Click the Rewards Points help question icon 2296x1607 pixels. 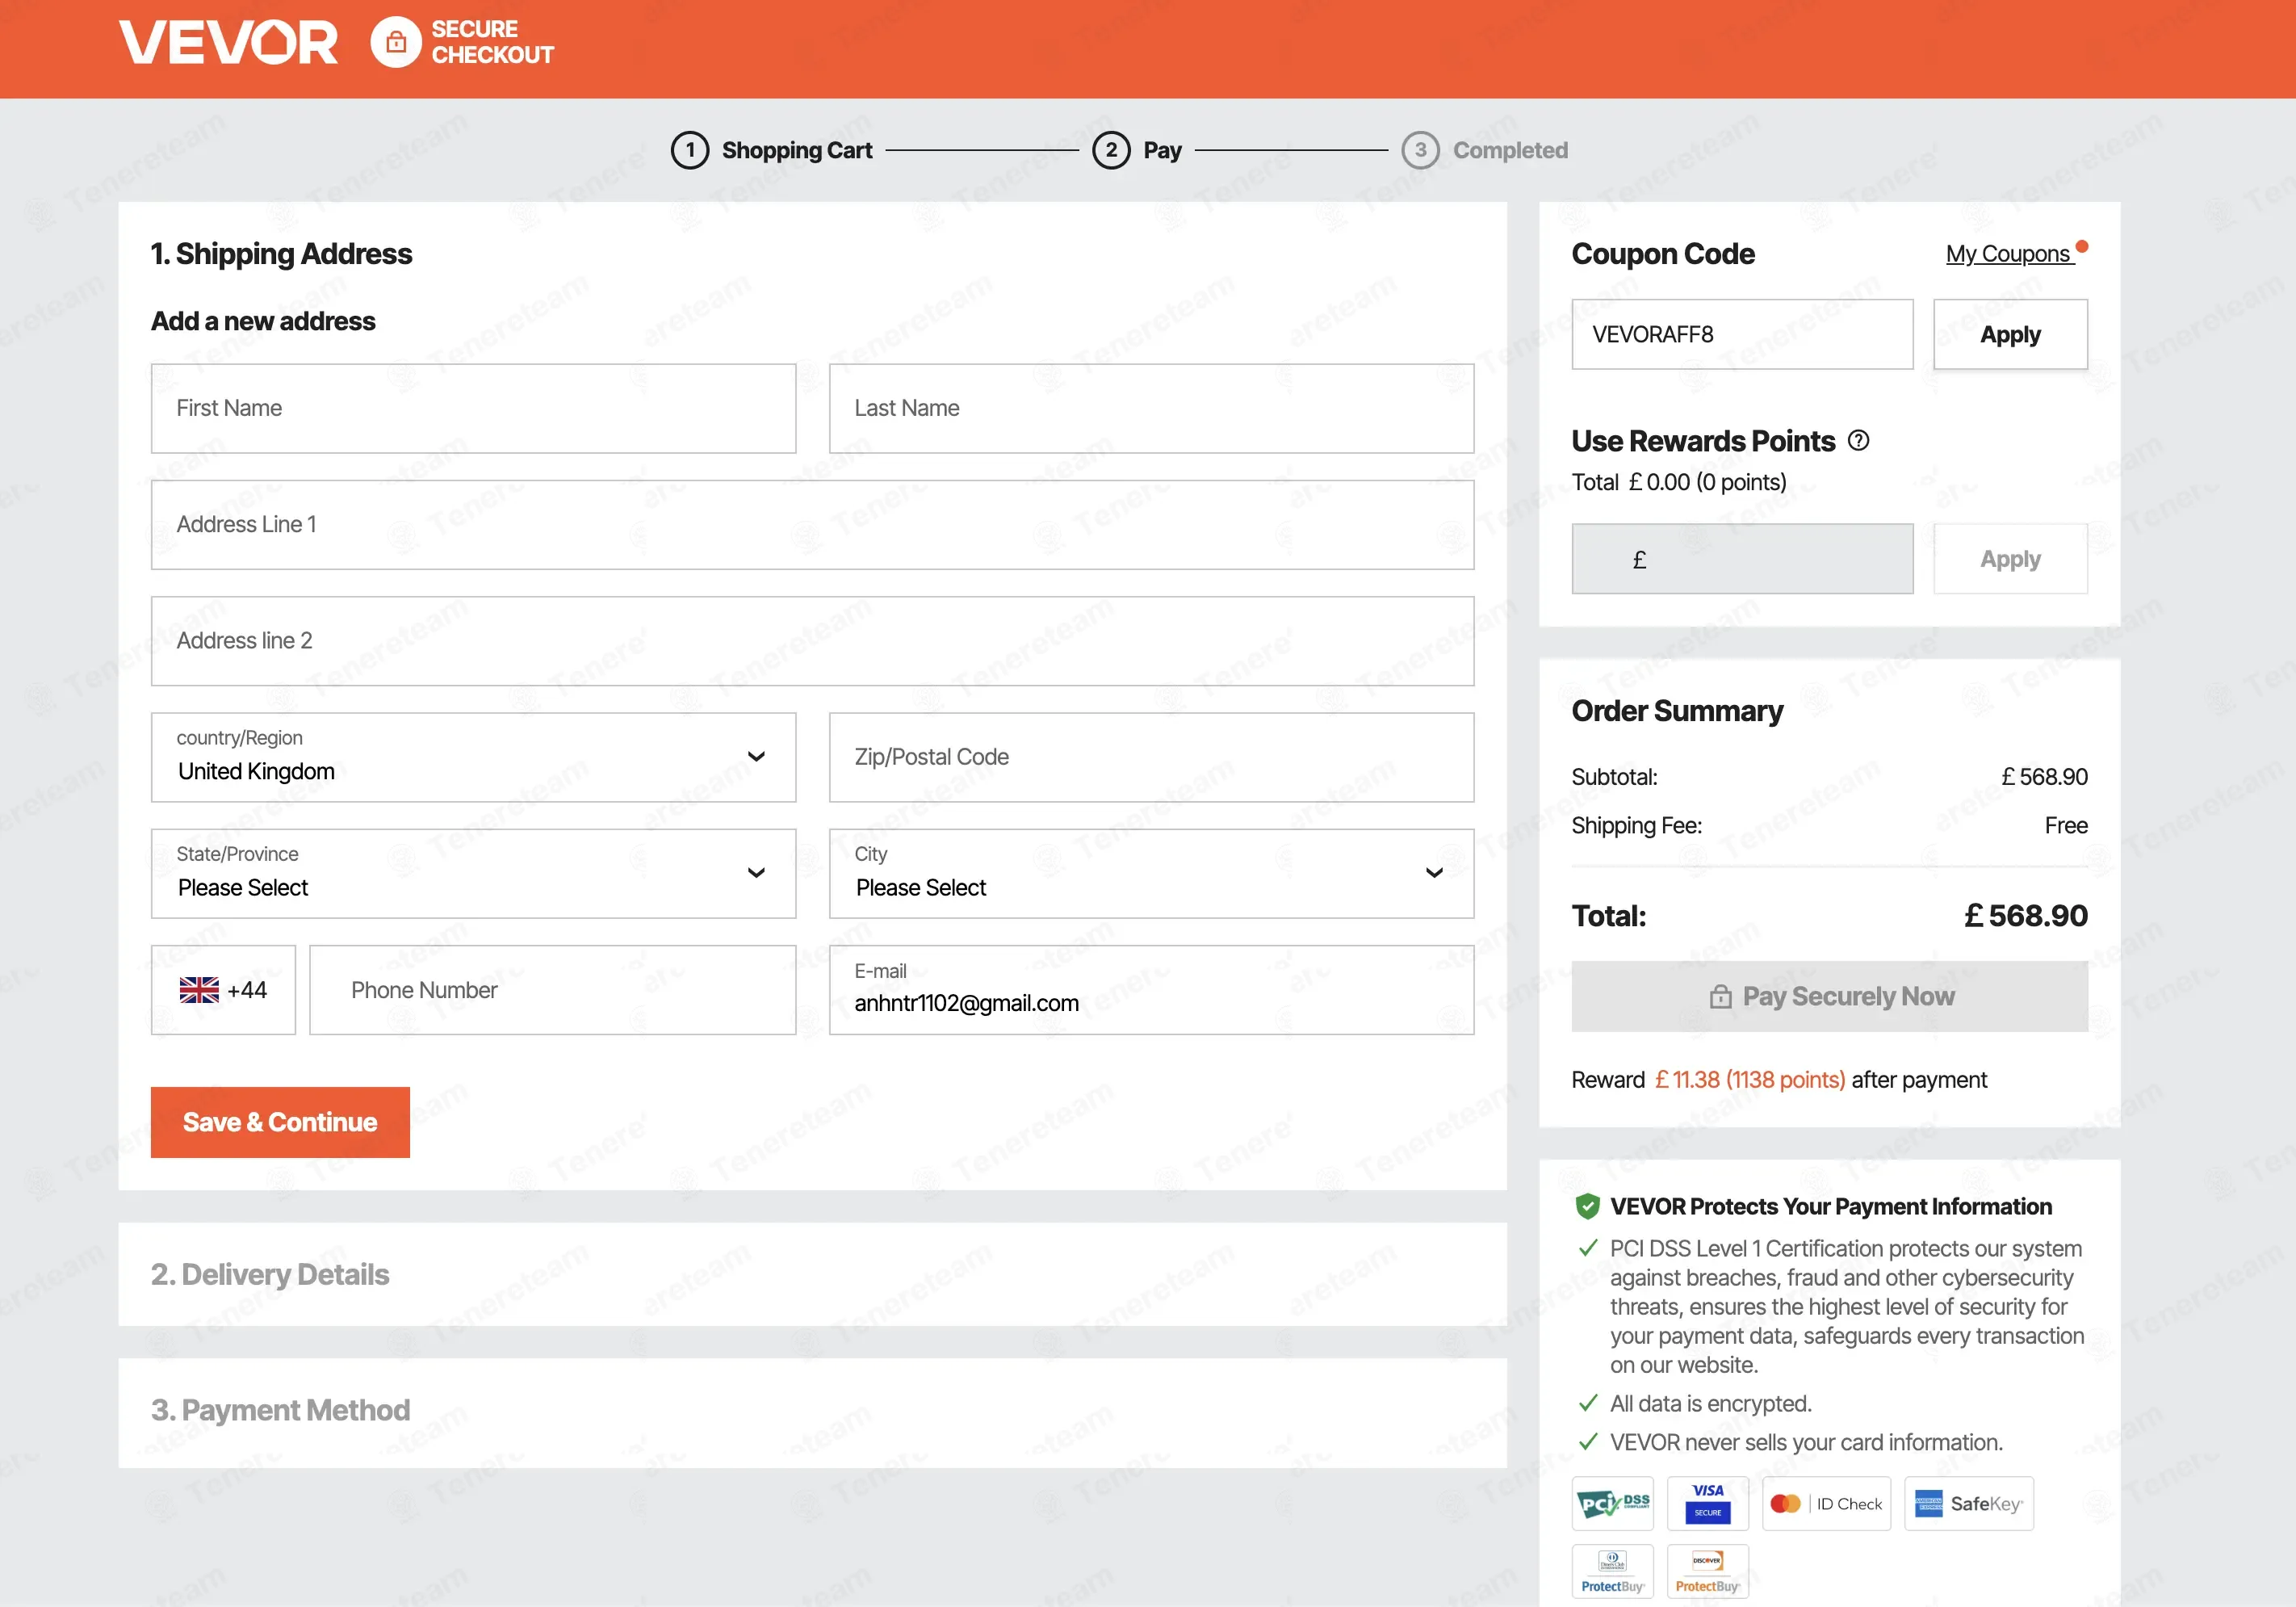coord(1858,440)
